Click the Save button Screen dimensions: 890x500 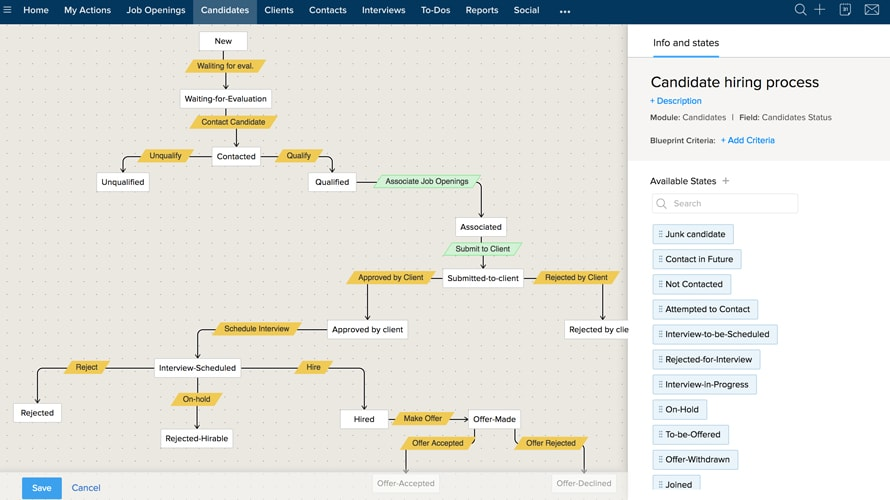pos(41,488)
